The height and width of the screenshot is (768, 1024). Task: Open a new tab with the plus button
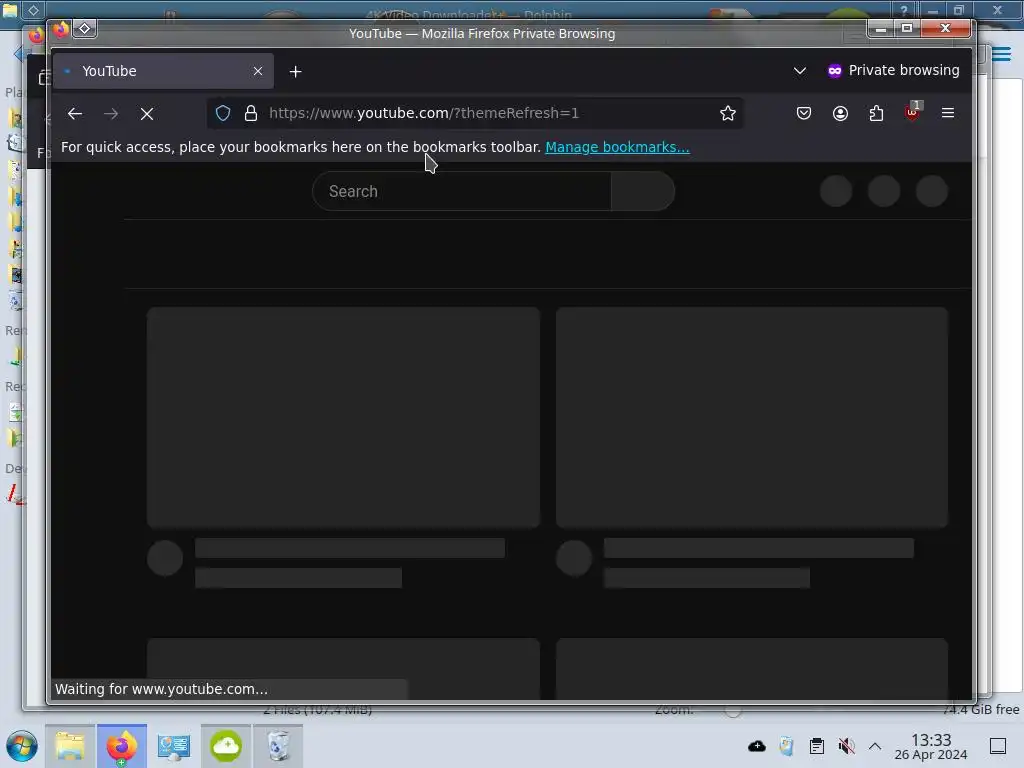(295, 71)
